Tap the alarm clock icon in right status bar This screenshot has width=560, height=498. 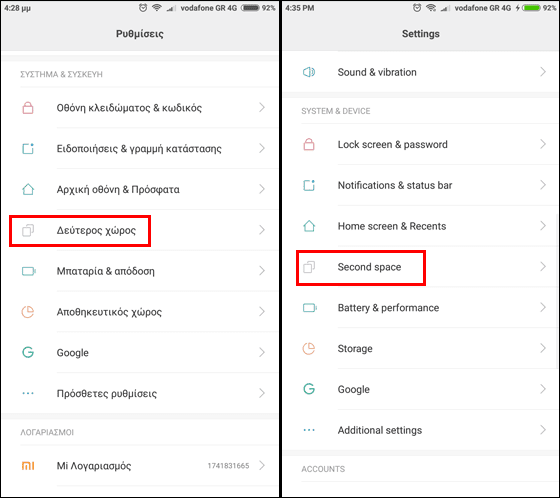tap(417, 8)
